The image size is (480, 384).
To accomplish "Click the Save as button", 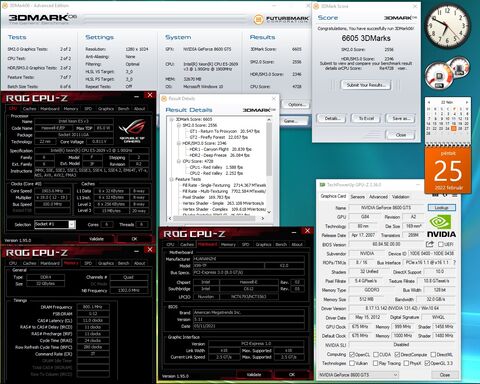I will click(400, 118).
